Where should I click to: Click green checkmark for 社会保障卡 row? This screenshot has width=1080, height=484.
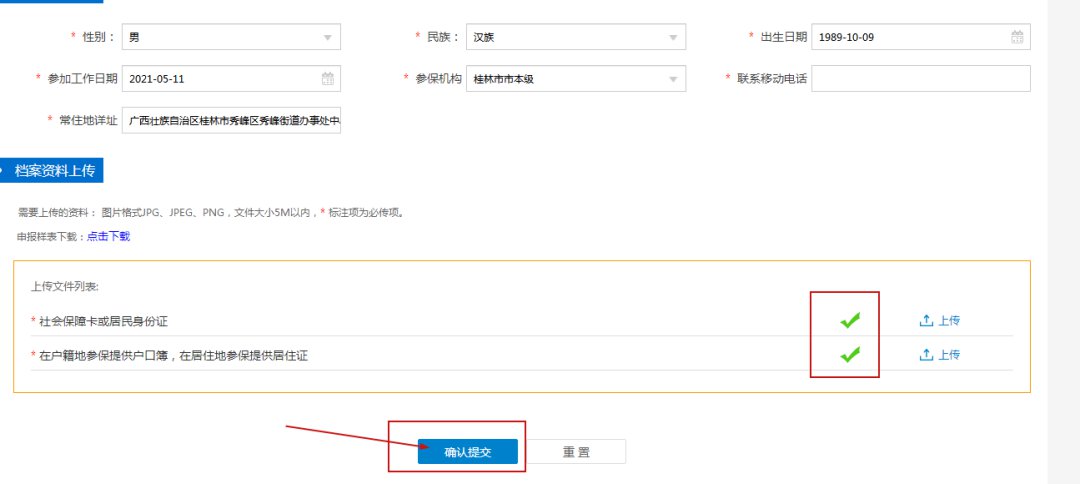click(850, 320)
